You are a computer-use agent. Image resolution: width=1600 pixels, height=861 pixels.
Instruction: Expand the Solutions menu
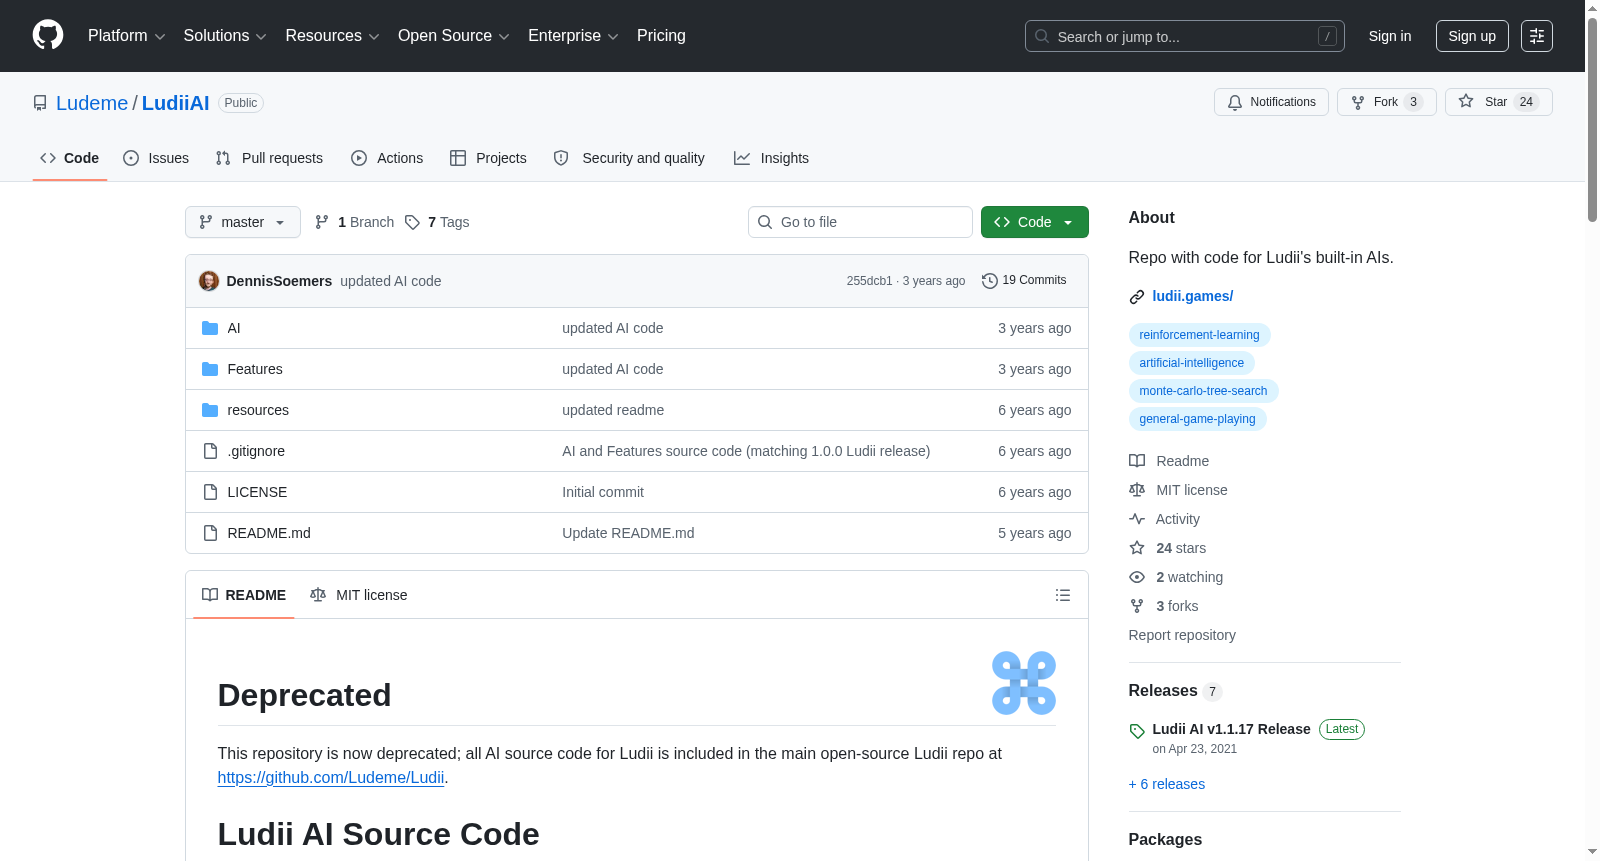[225, 36]
